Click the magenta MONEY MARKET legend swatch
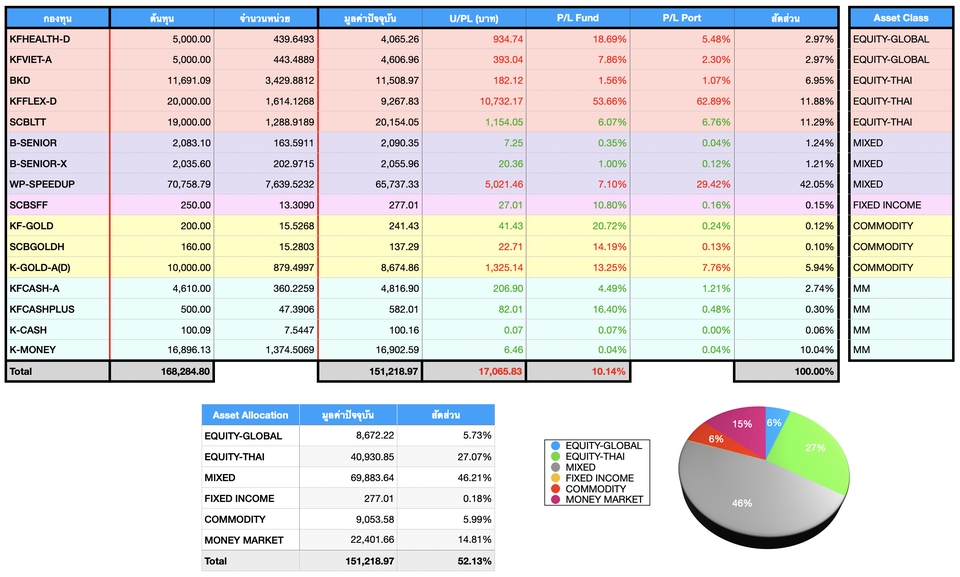Image resolution: width=960 pixels, height=577 pixels. 555,499
